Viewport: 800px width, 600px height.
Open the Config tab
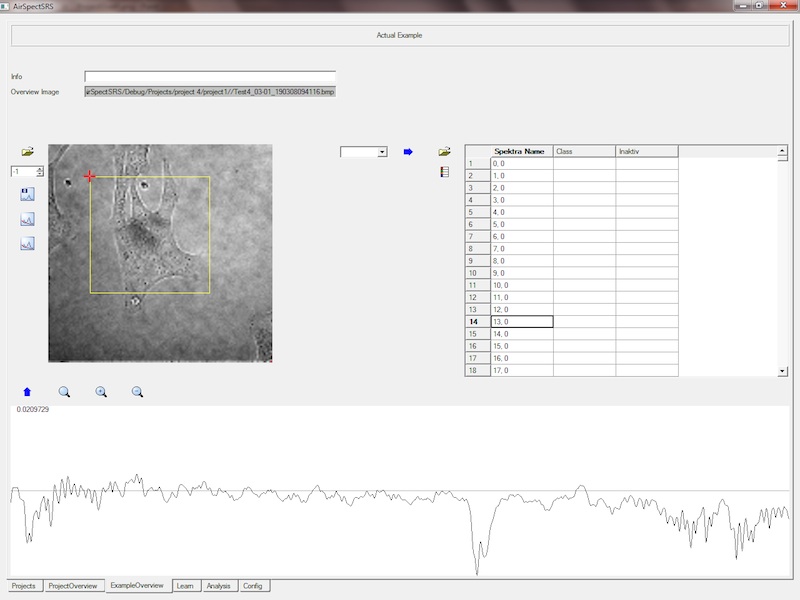coord(253,586)
